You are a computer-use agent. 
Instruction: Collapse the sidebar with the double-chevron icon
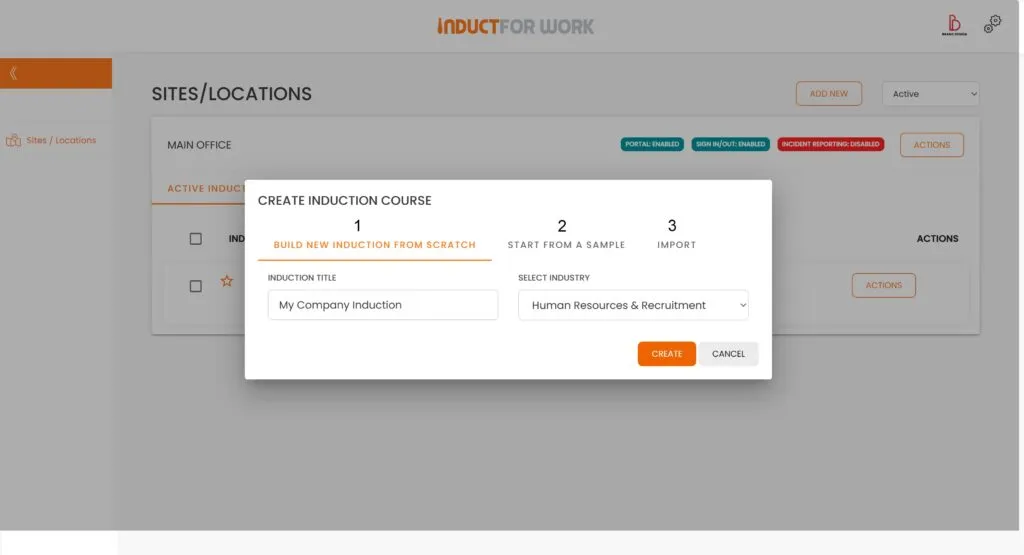[x=13, y=73]
